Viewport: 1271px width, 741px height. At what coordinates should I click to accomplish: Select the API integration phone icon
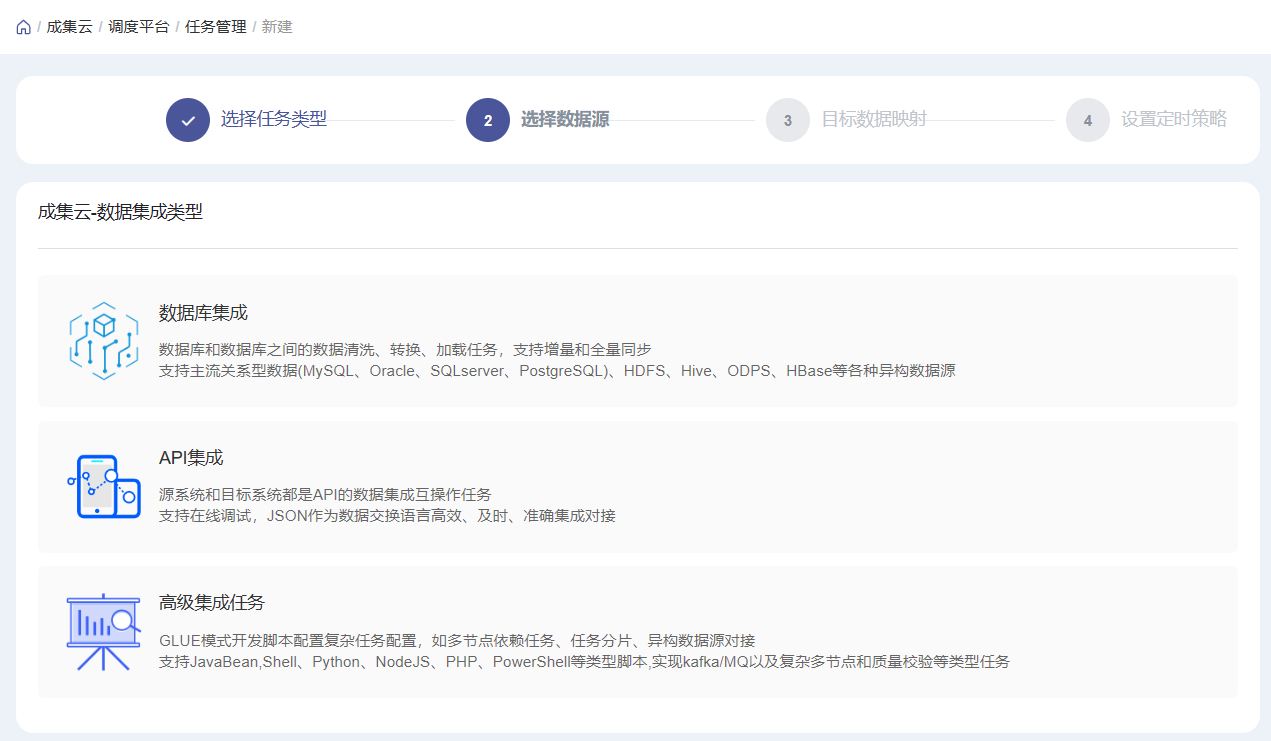103,486
